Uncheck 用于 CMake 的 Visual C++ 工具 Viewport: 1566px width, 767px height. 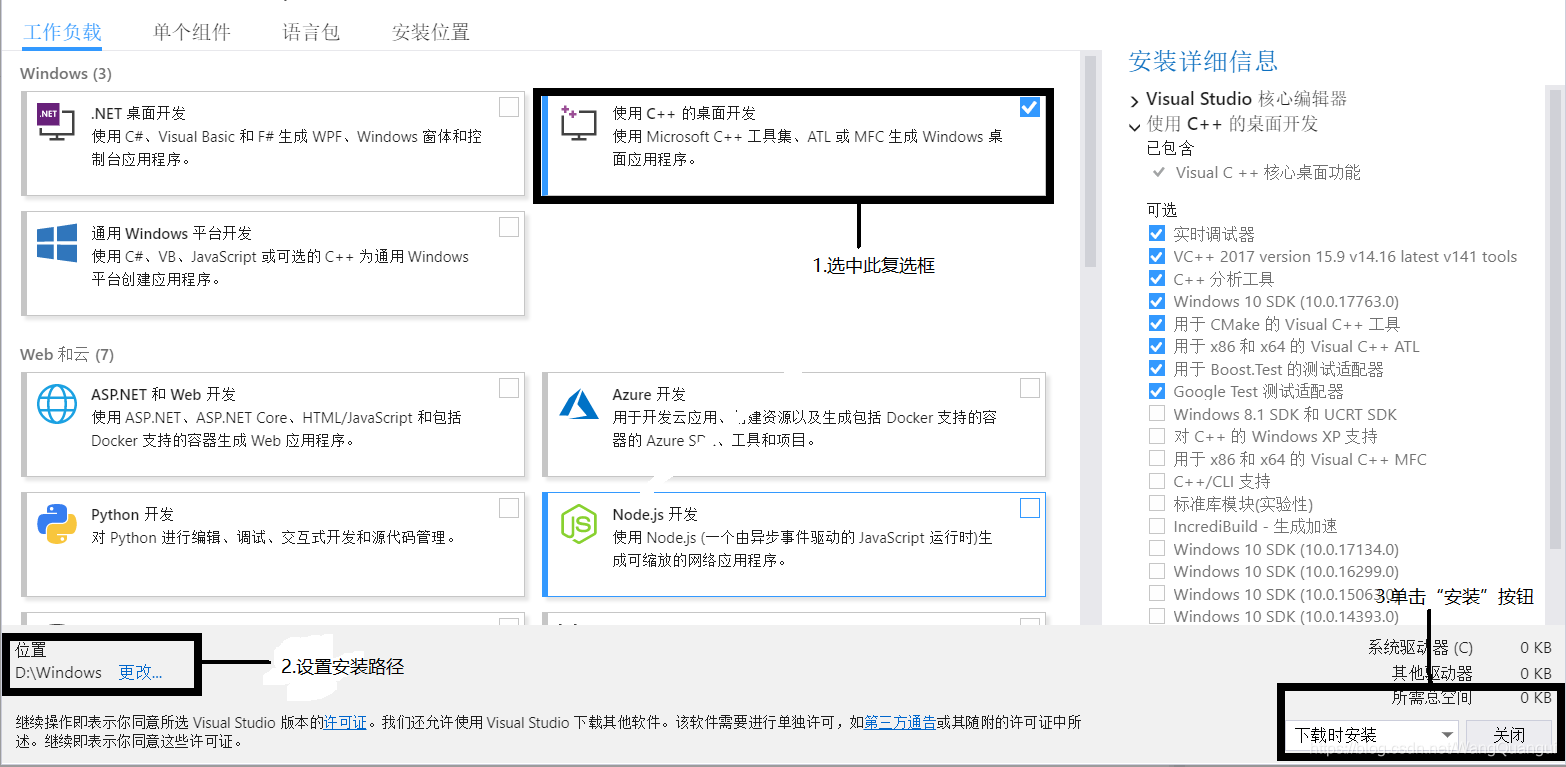coord(1157,324)
